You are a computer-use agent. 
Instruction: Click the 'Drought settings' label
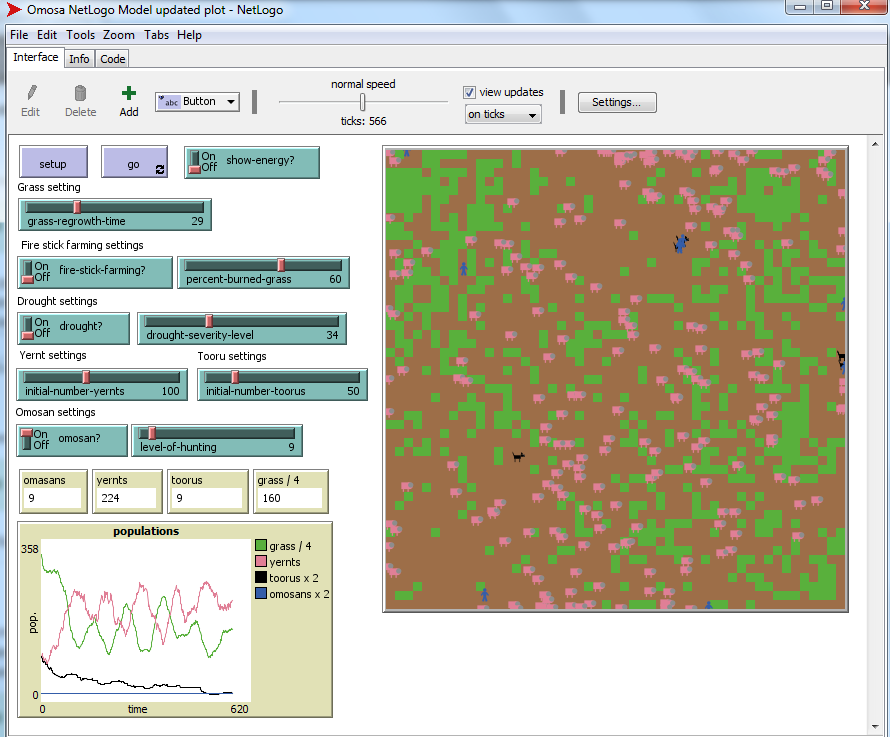[x=57, y=301]
